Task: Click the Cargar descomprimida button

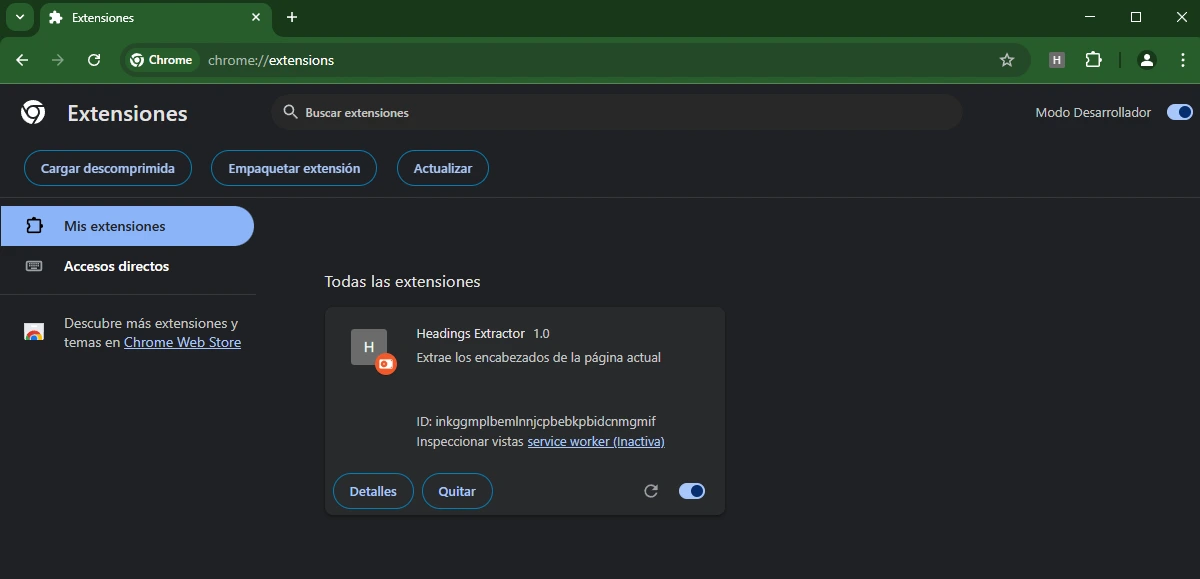Action: [107, 168]
